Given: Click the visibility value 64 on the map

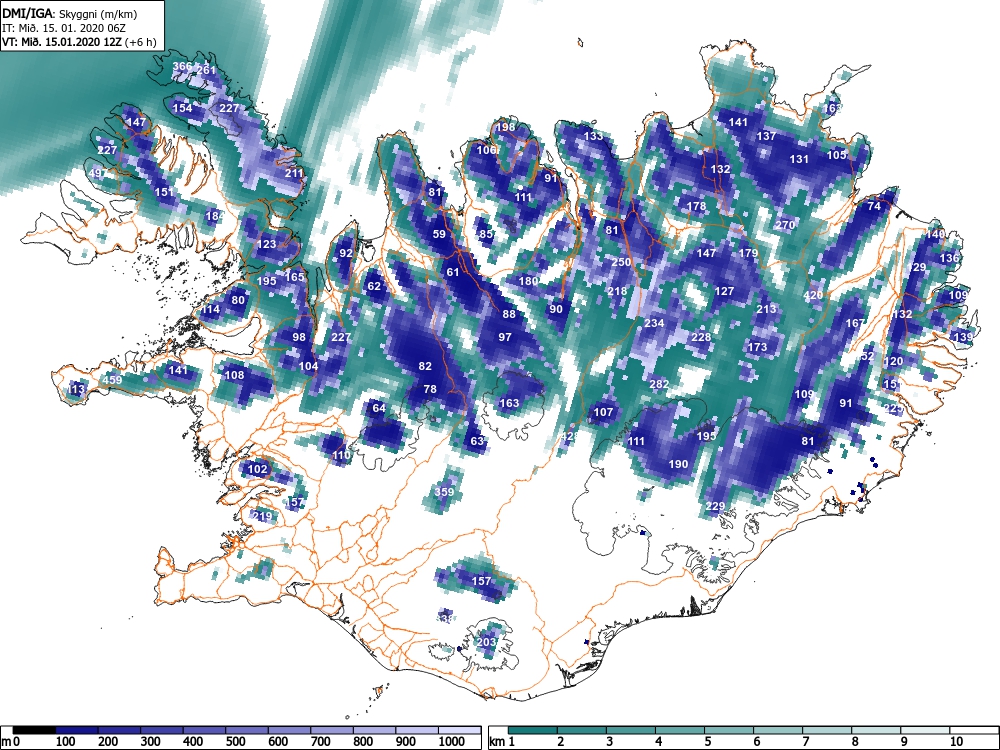Looking at the screenshot, I should [379, 408].
